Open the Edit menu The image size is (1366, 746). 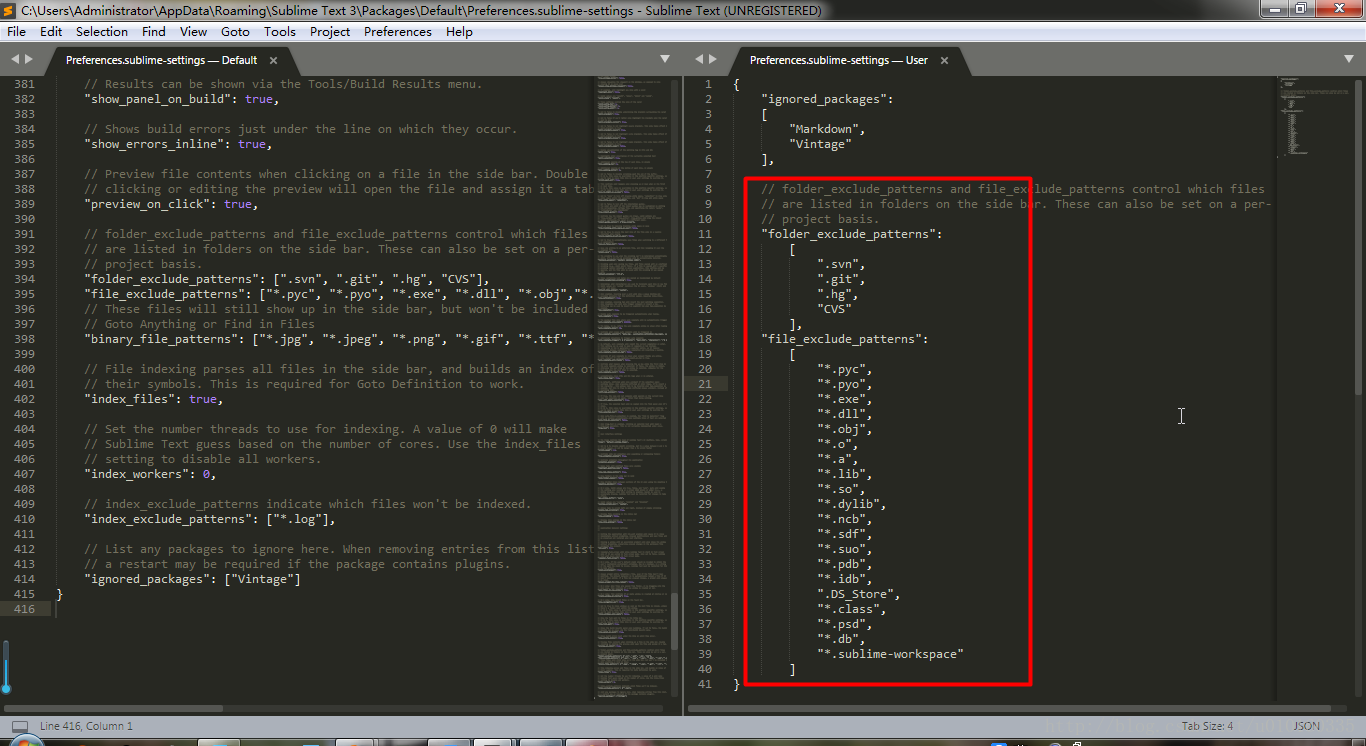(51, 31)
